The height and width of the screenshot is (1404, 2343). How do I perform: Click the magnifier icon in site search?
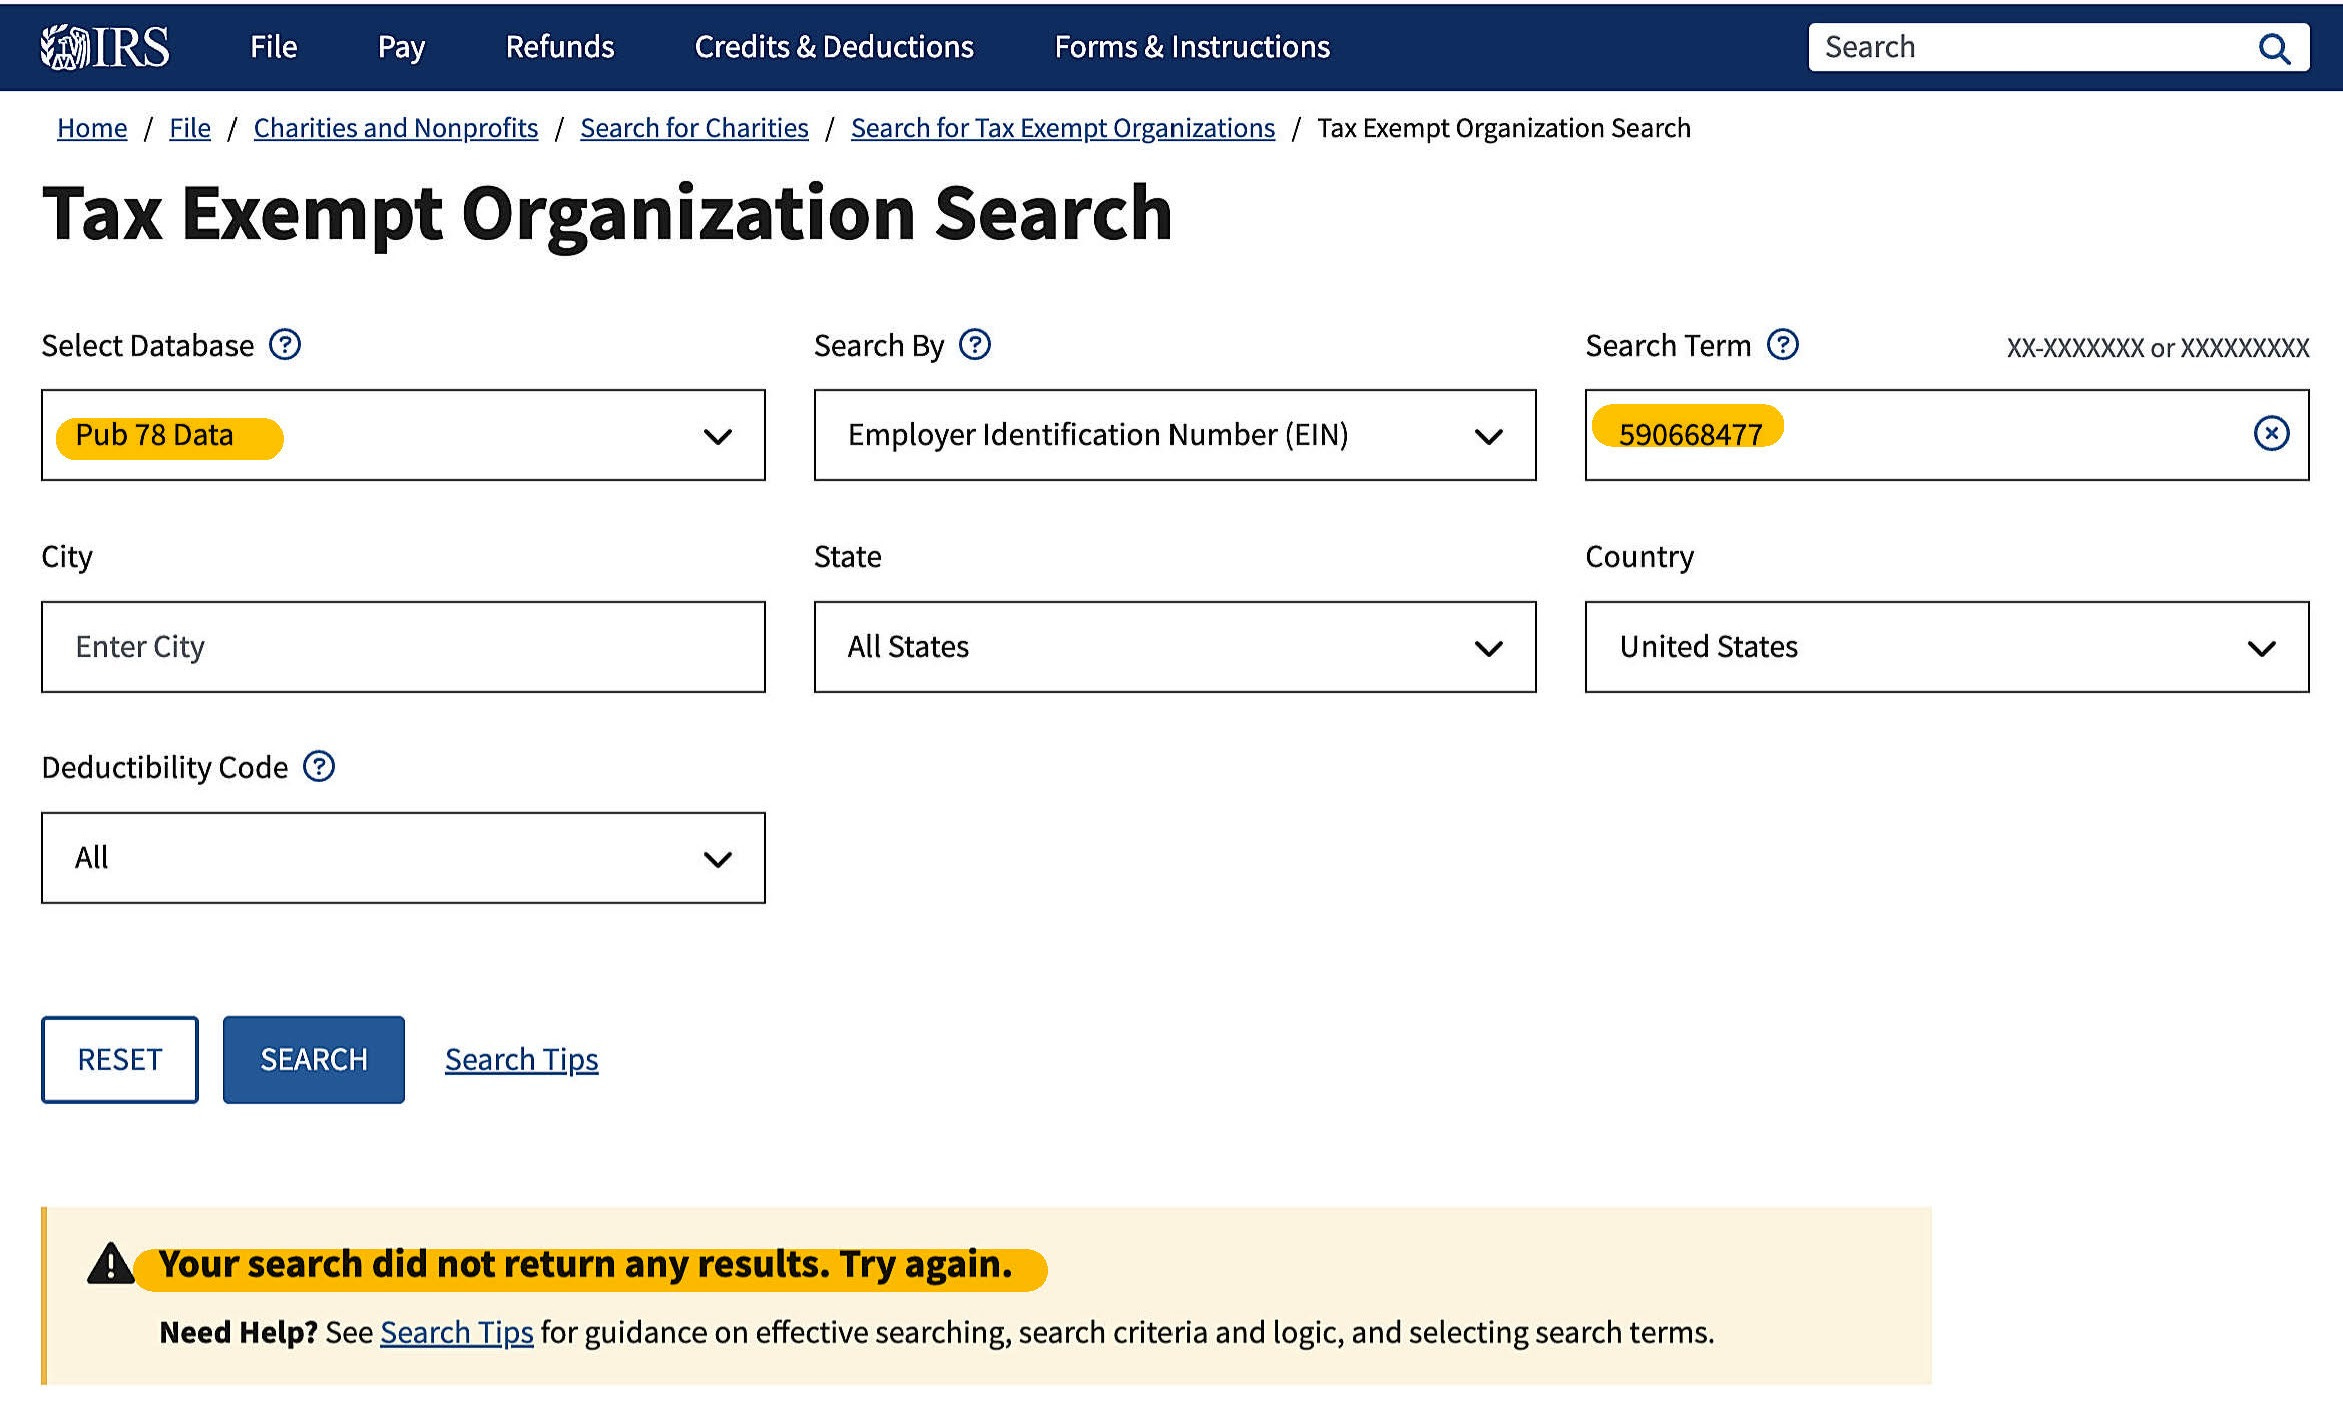(x=2273, y=48)
